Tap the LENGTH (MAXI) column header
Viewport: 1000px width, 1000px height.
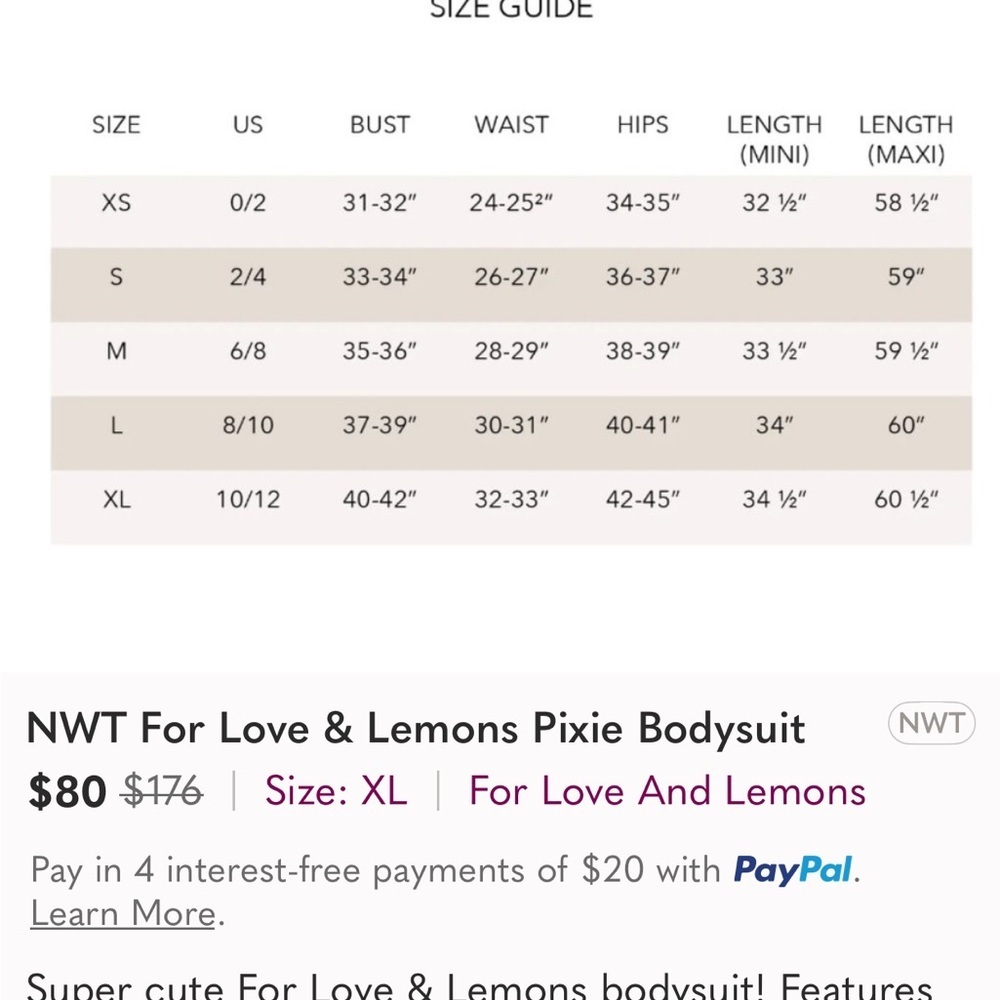click(x=906, y=139)
